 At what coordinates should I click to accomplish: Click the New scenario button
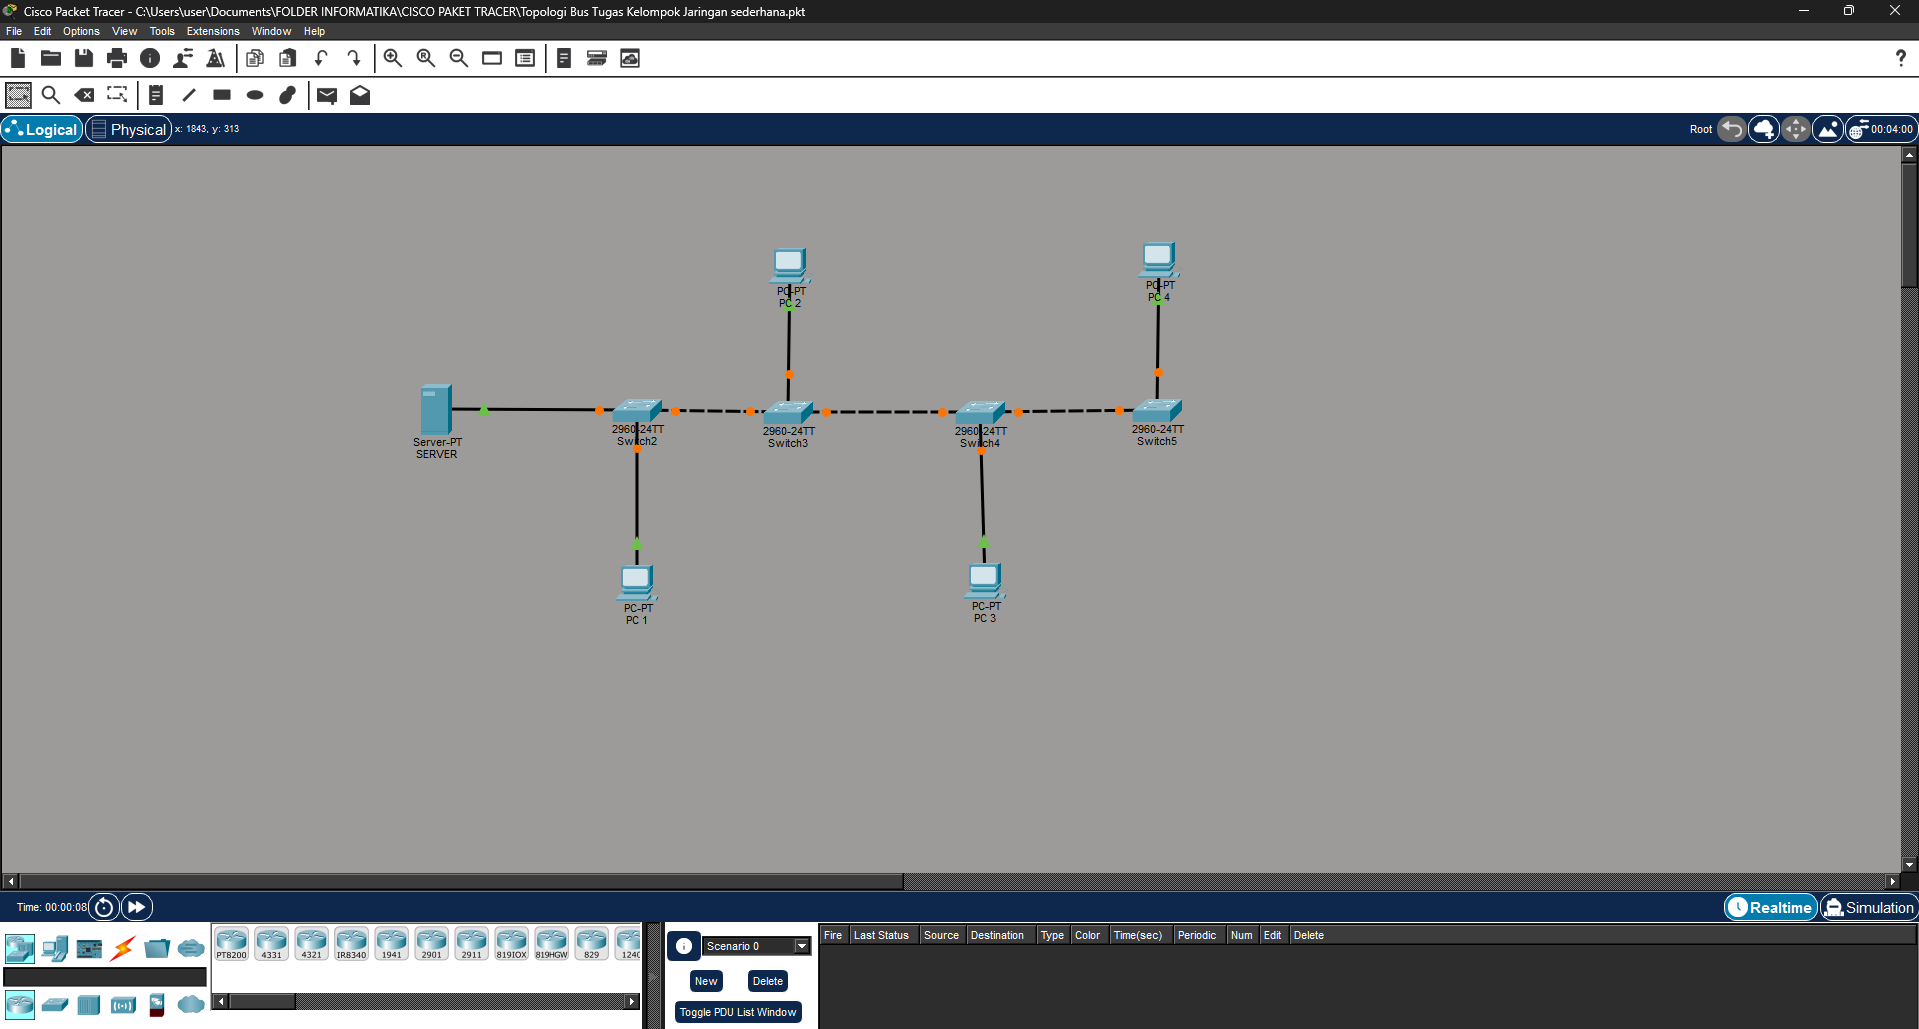click(x=706, y=981)
